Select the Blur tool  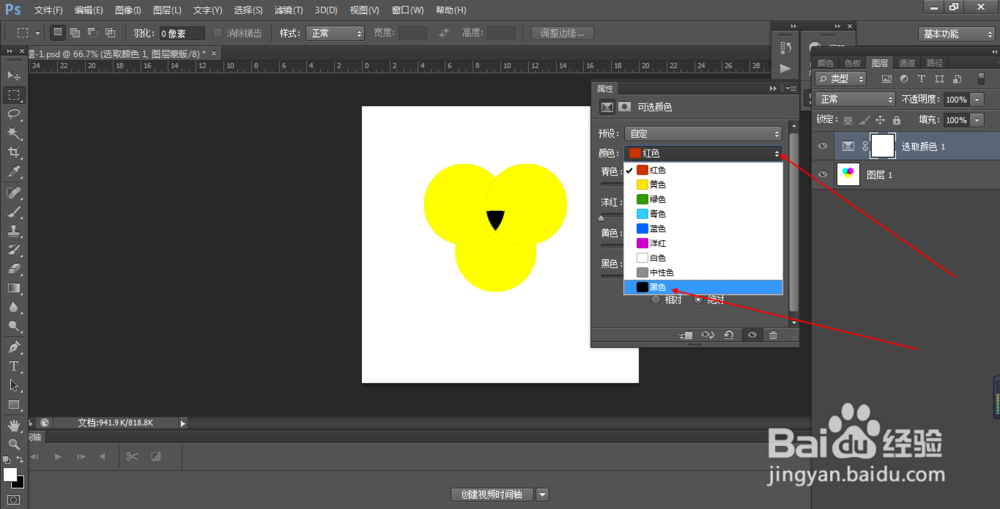(13, 307)
